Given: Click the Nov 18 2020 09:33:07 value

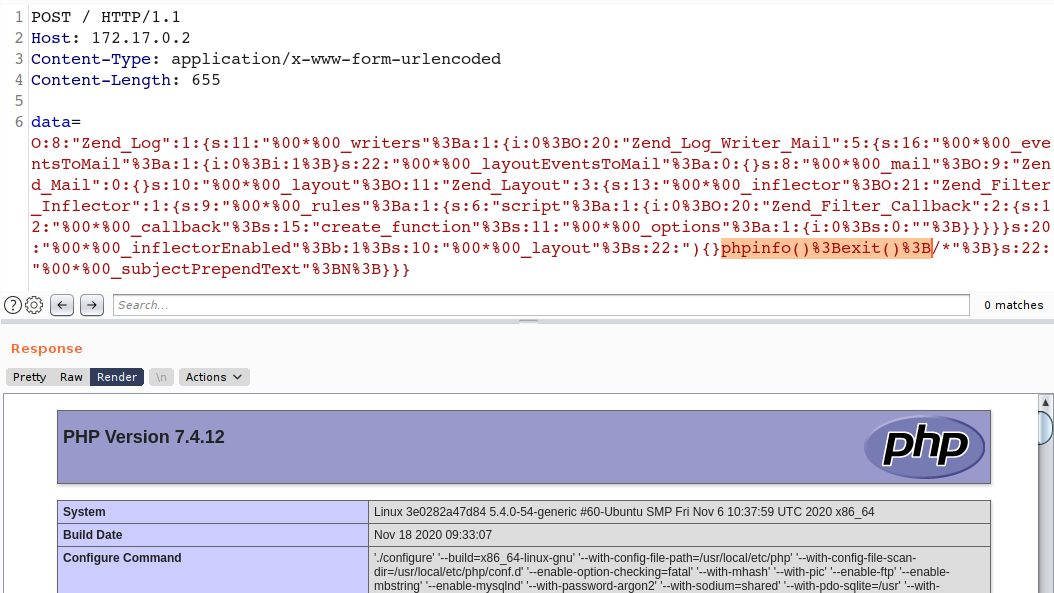Looking at the screenshot, I should pos(433,535).
